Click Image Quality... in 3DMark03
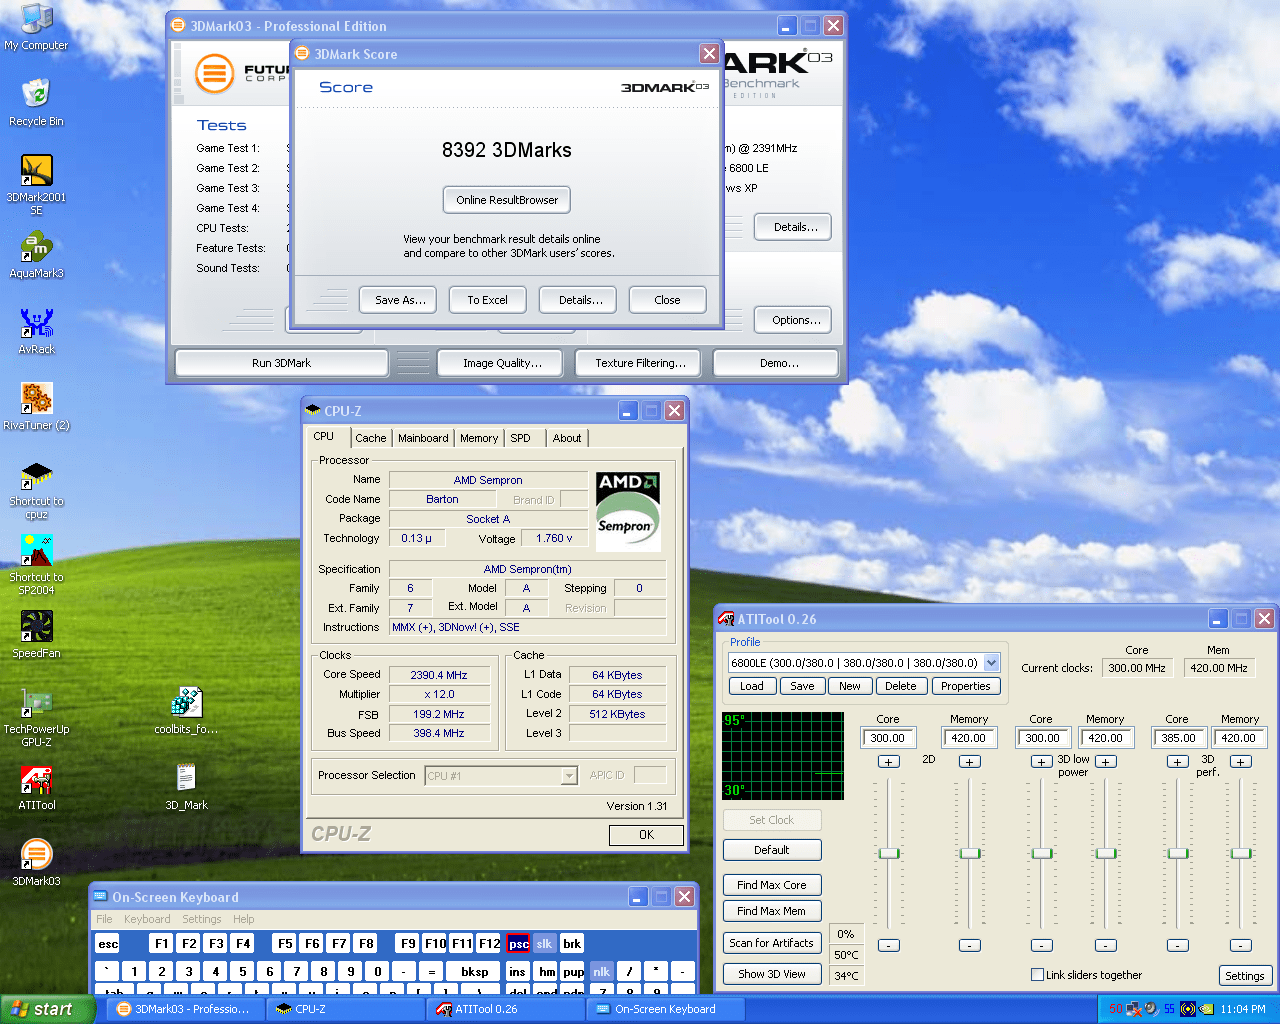The height and width of the screenshot is (1024, 1280). [x=502, y=363]
